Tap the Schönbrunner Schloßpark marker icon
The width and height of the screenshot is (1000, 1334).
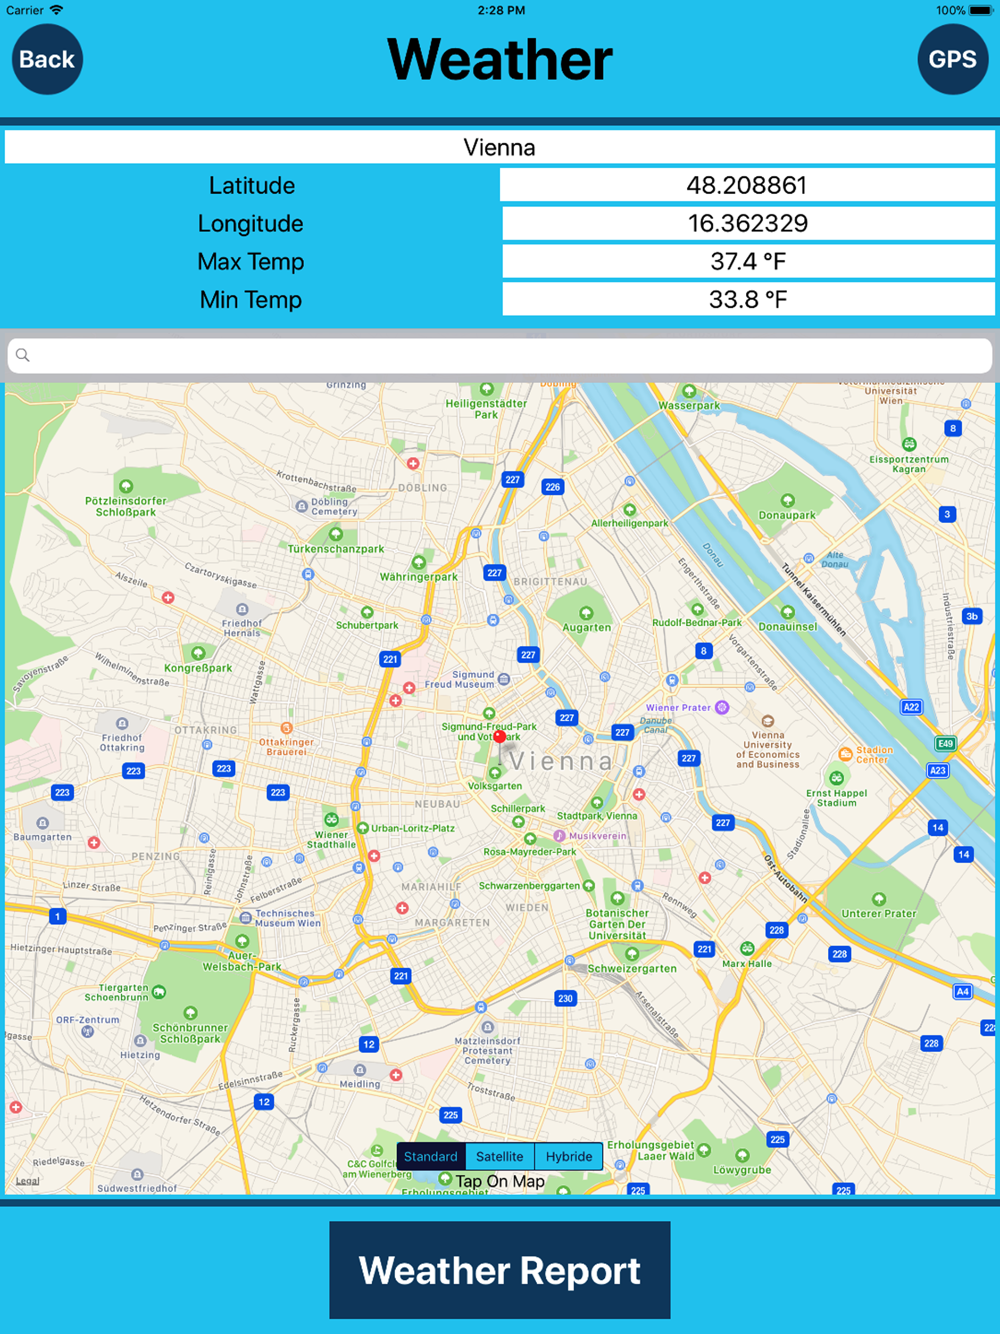pos(190,1014)
